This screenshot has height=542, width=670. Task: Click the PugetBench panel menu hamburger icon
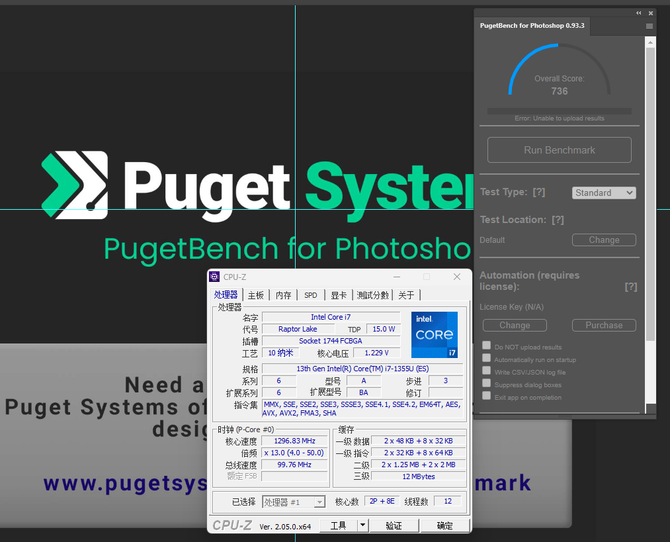pyautogui.click(x=649, y=26)
